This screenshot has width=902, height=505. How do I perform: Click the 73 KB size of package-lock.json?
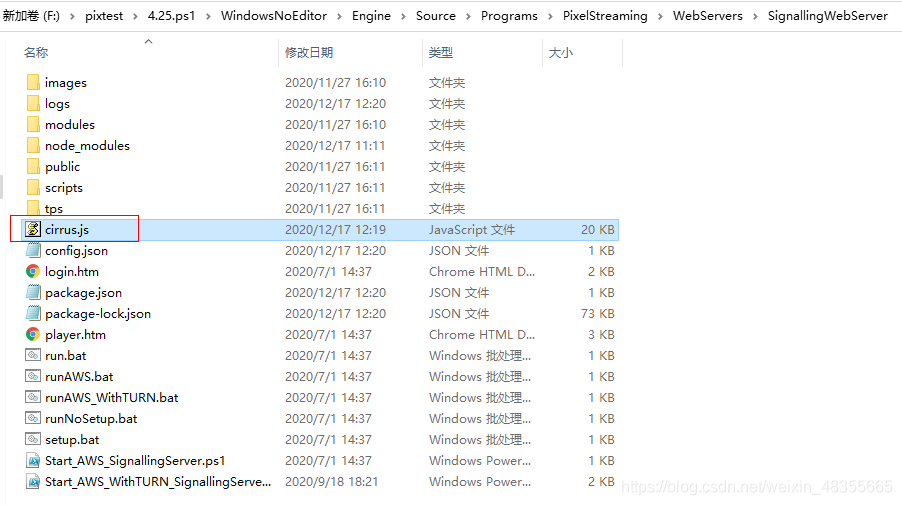coord(598,313)
